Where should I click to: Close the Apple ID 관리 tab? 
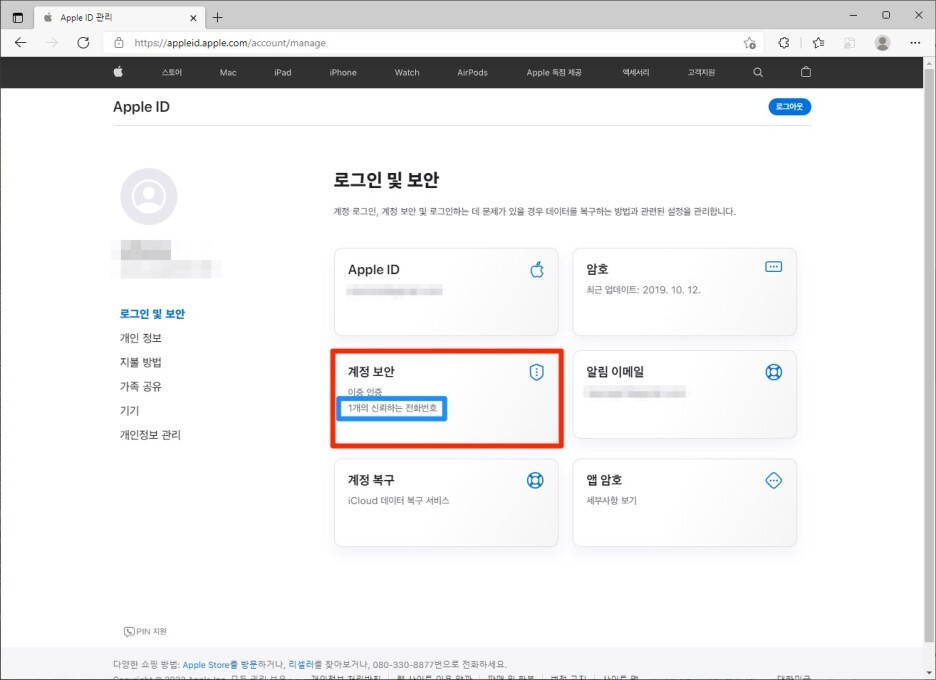(x=193, y=18)
